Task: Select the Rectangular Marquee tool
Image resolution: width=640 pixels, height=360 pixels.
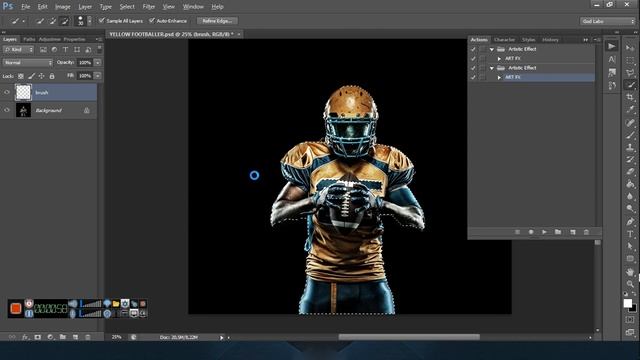Action: (x=630, y=60)
